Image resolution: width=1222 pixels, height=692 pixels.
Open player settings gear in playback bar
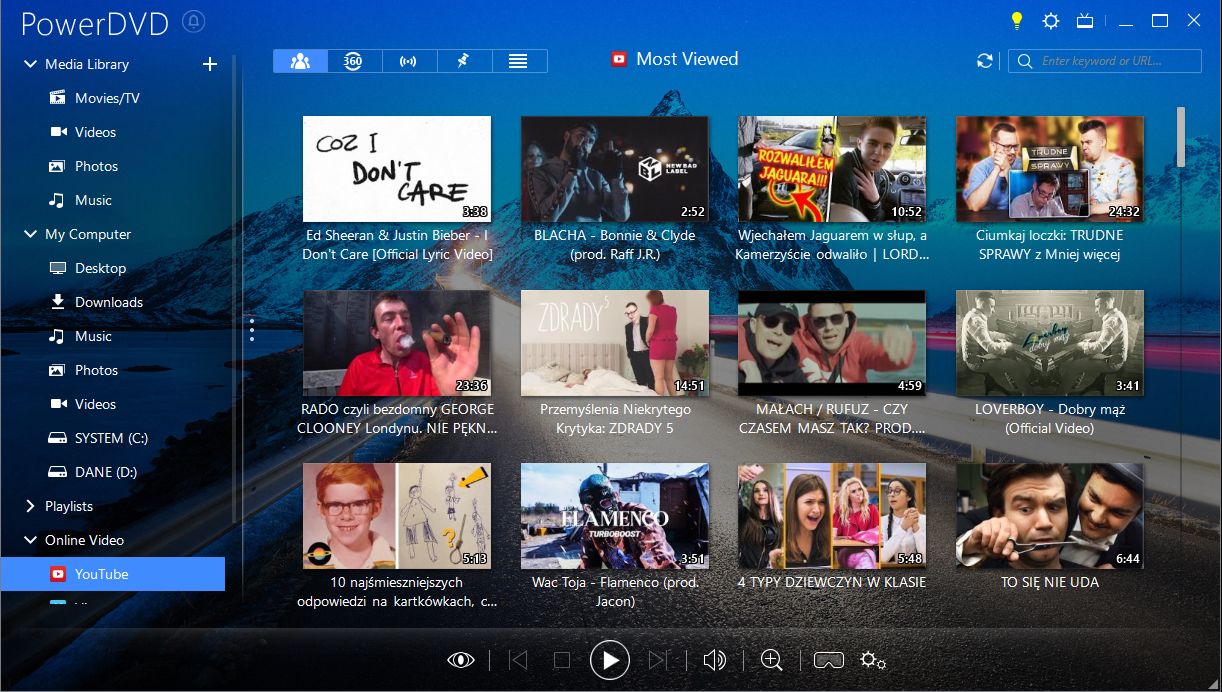[x=873, y=660]
